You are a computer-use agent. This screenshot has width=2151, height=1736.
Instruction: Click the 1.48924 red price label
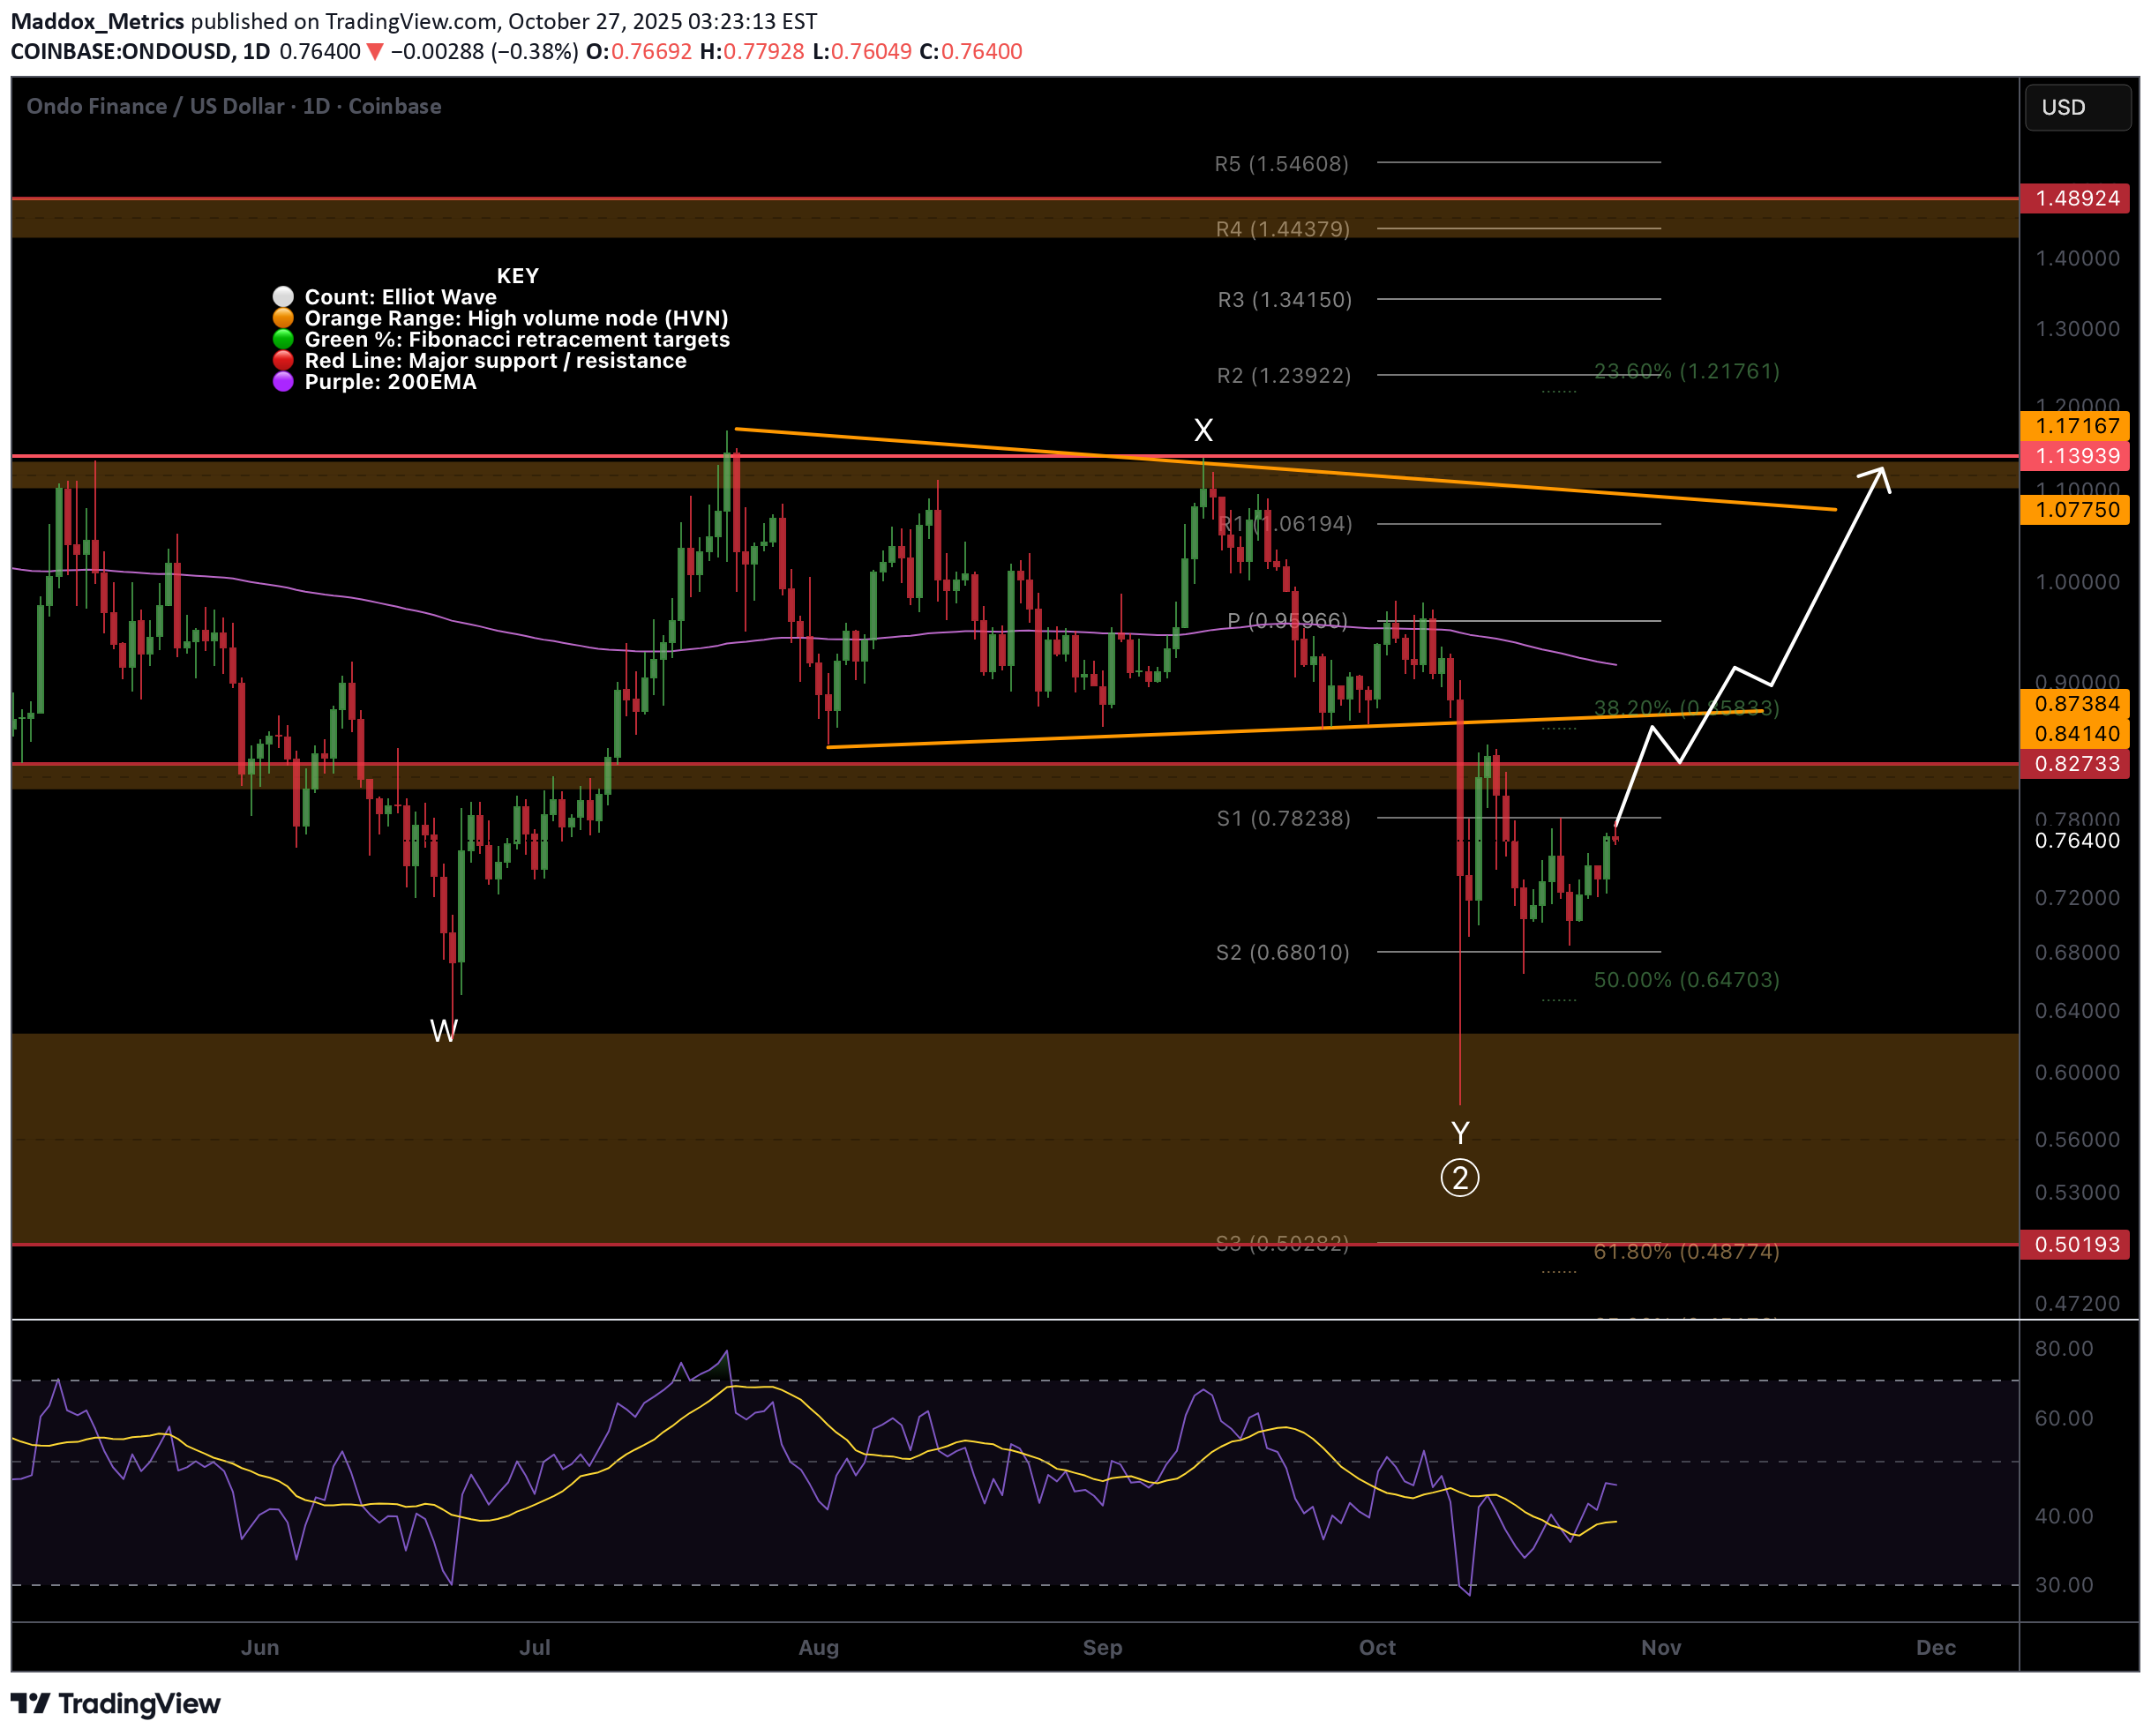(2076, 198)
